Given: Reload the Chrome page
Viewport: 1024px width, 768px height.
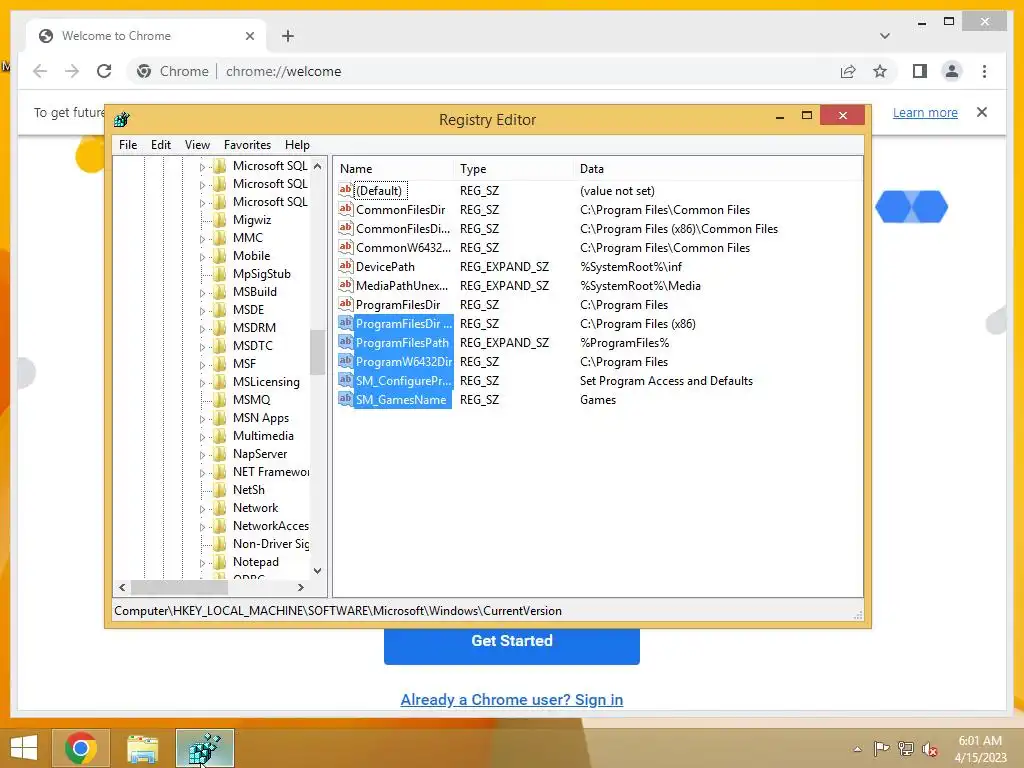Looking at the screenshot, I should coord(104,71).
